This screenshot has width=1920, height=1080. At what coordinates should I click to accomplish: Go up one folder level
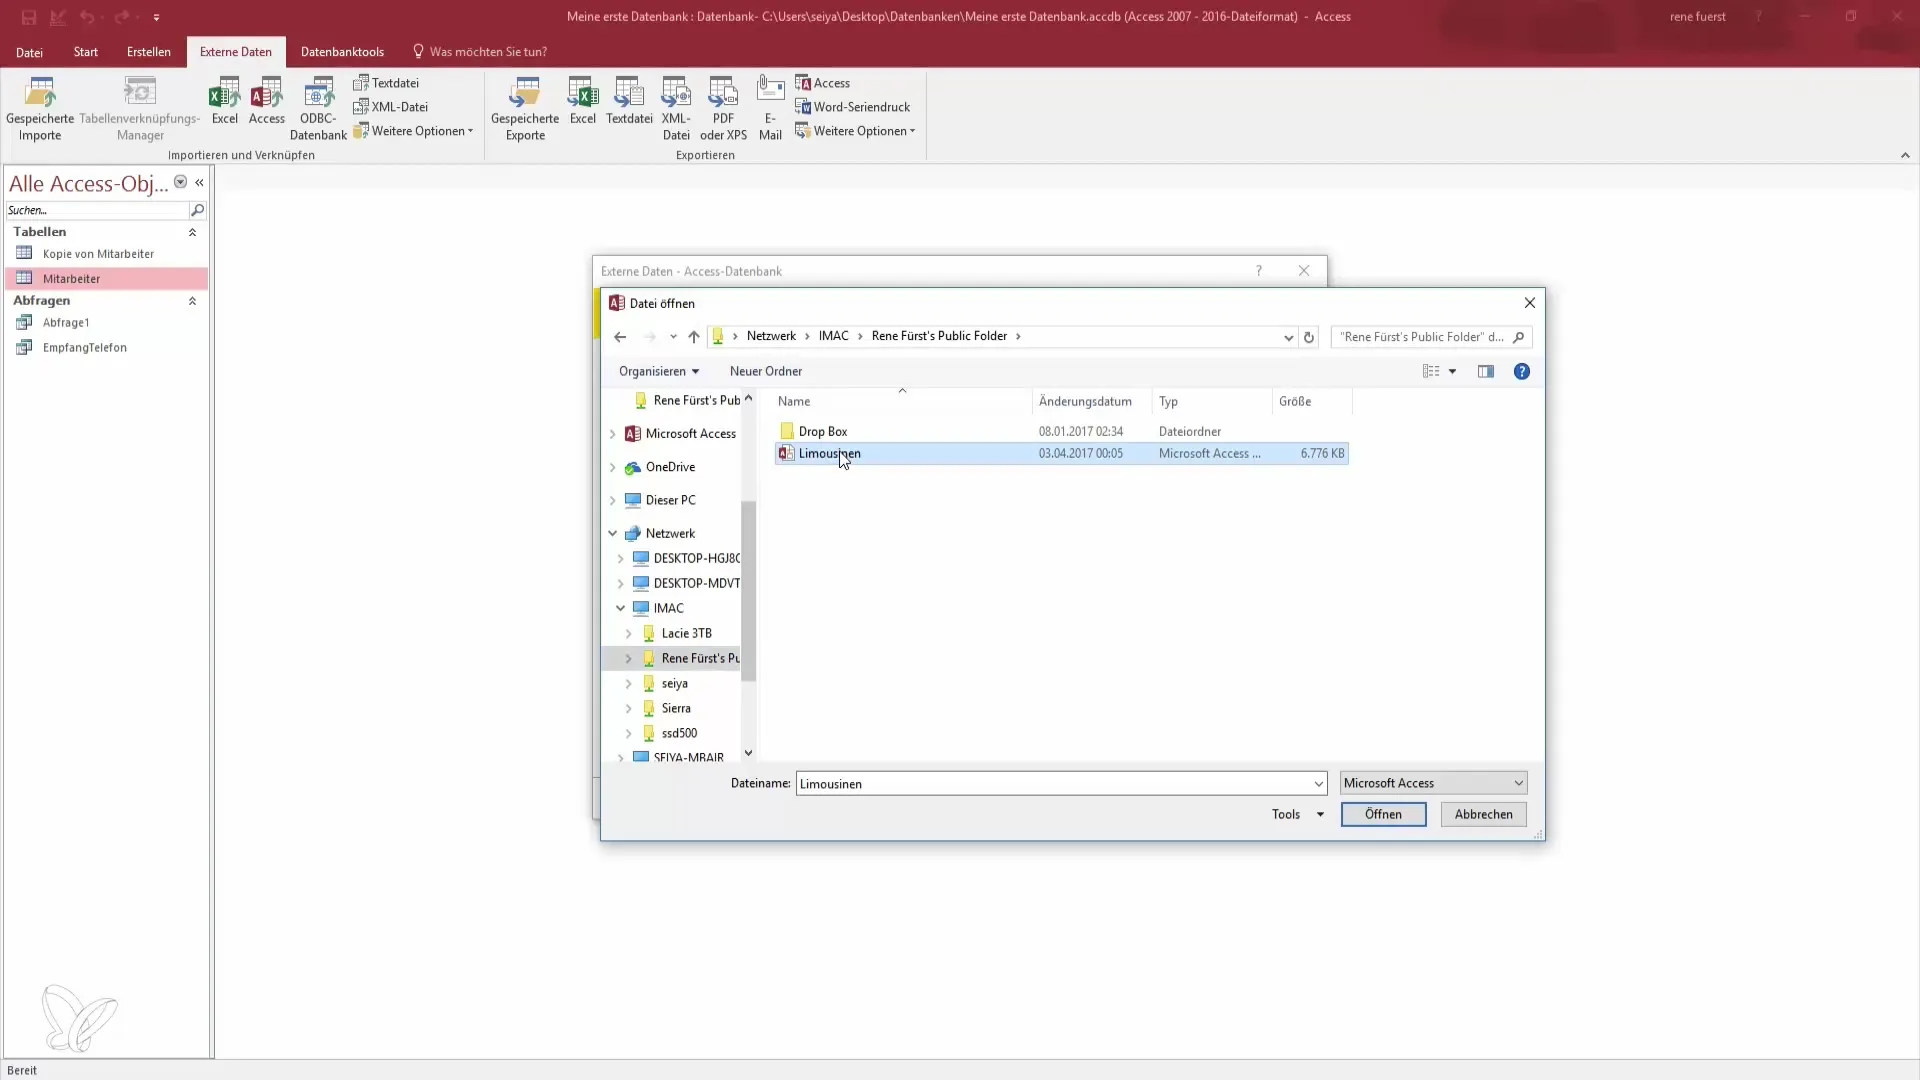pyautogui.click(x=694, y=337)
